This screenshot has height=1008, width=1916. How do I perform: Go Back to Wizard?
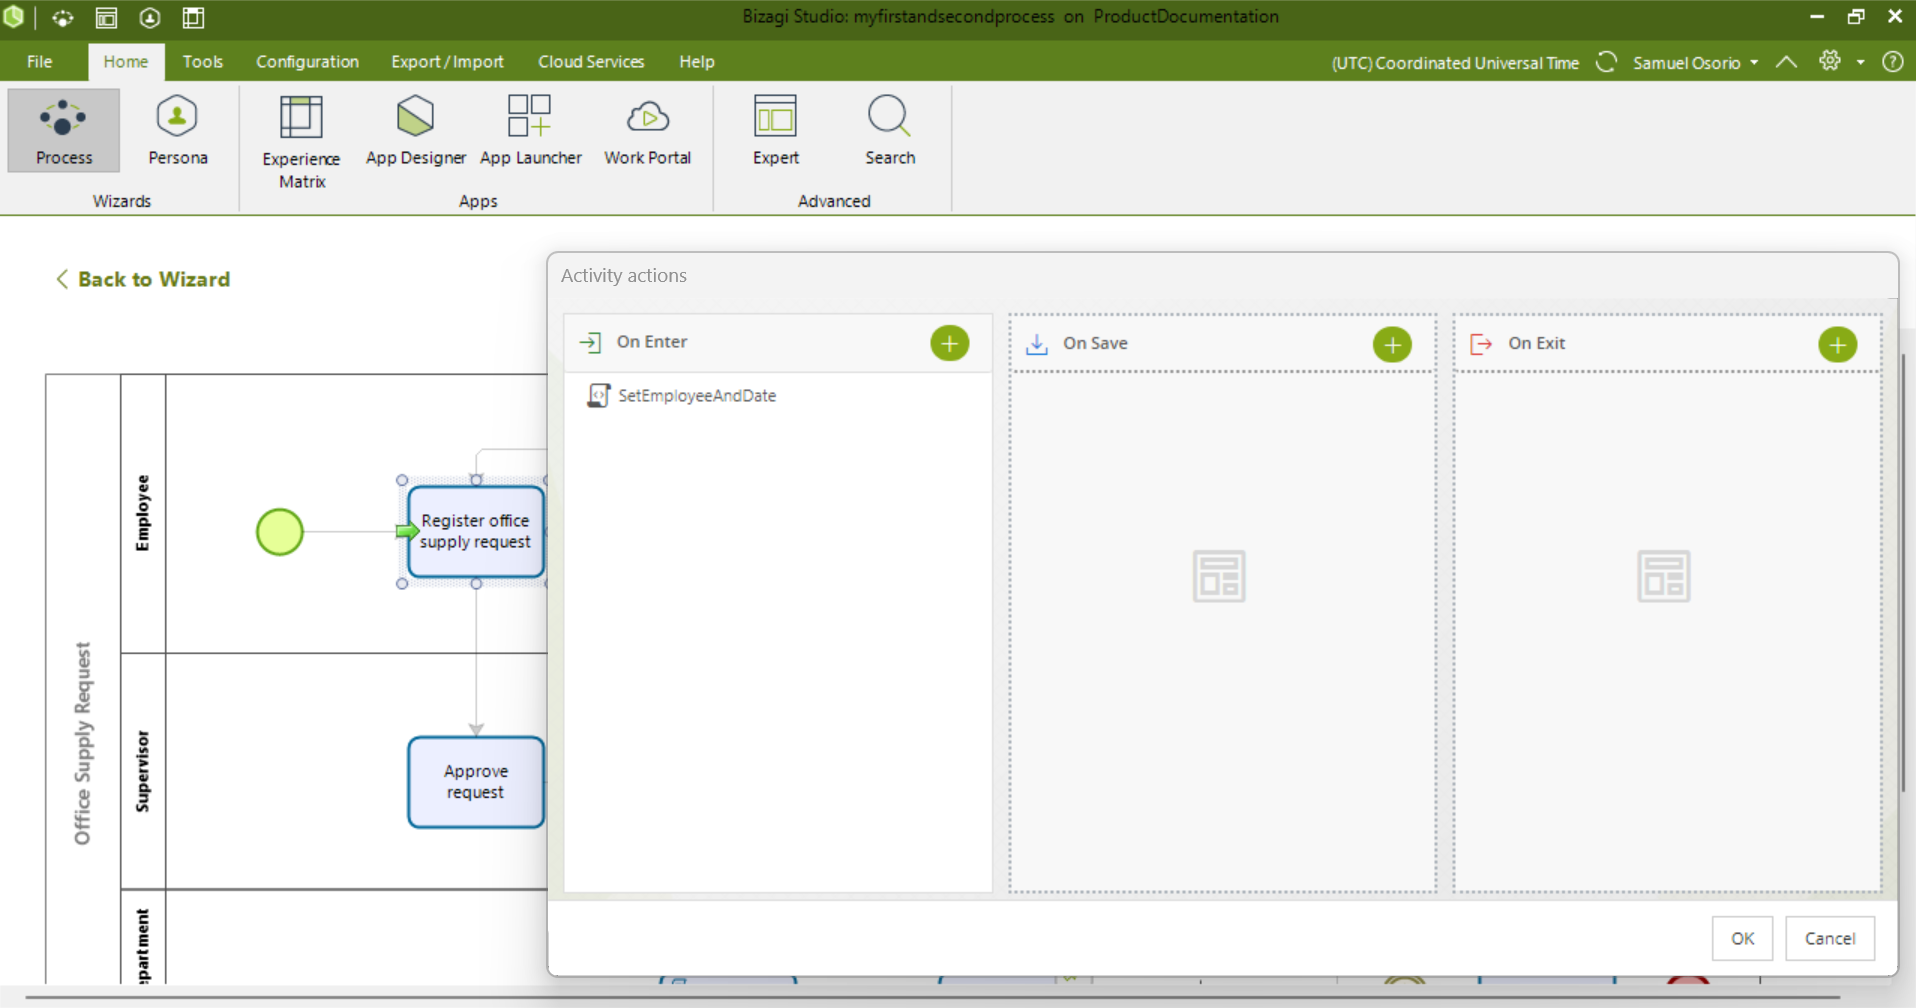click(x=143, y=279)
